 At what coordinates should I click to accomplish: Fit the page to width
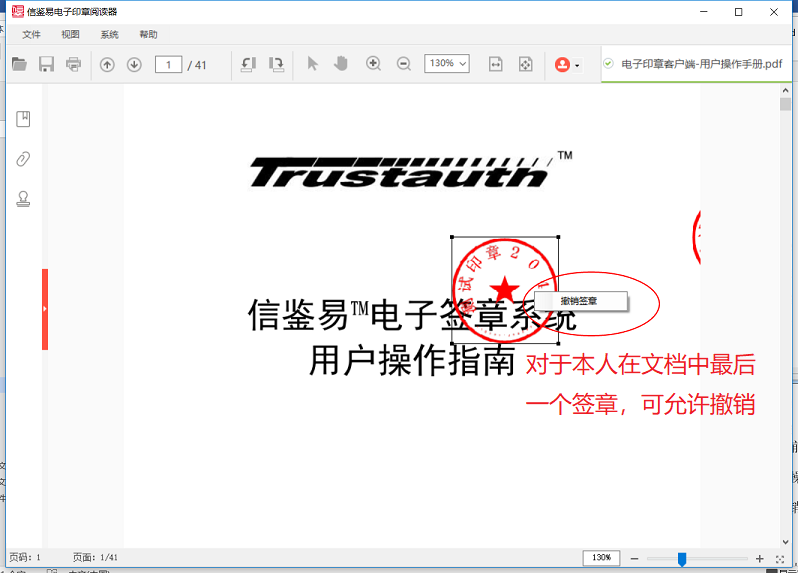click(495, 64)
